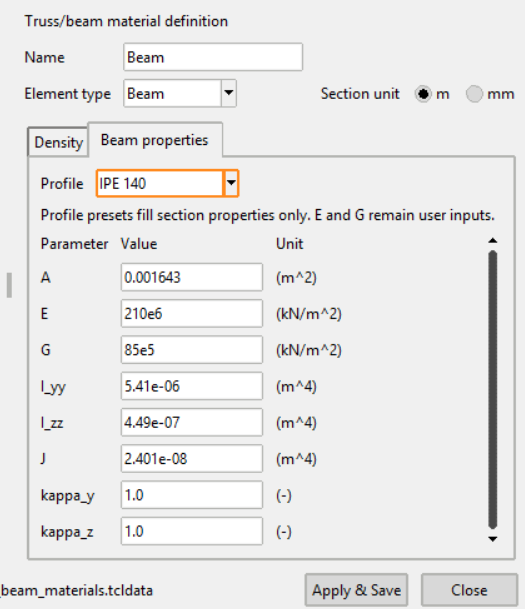Select the I_yy value field

click(x=192, y=386)
